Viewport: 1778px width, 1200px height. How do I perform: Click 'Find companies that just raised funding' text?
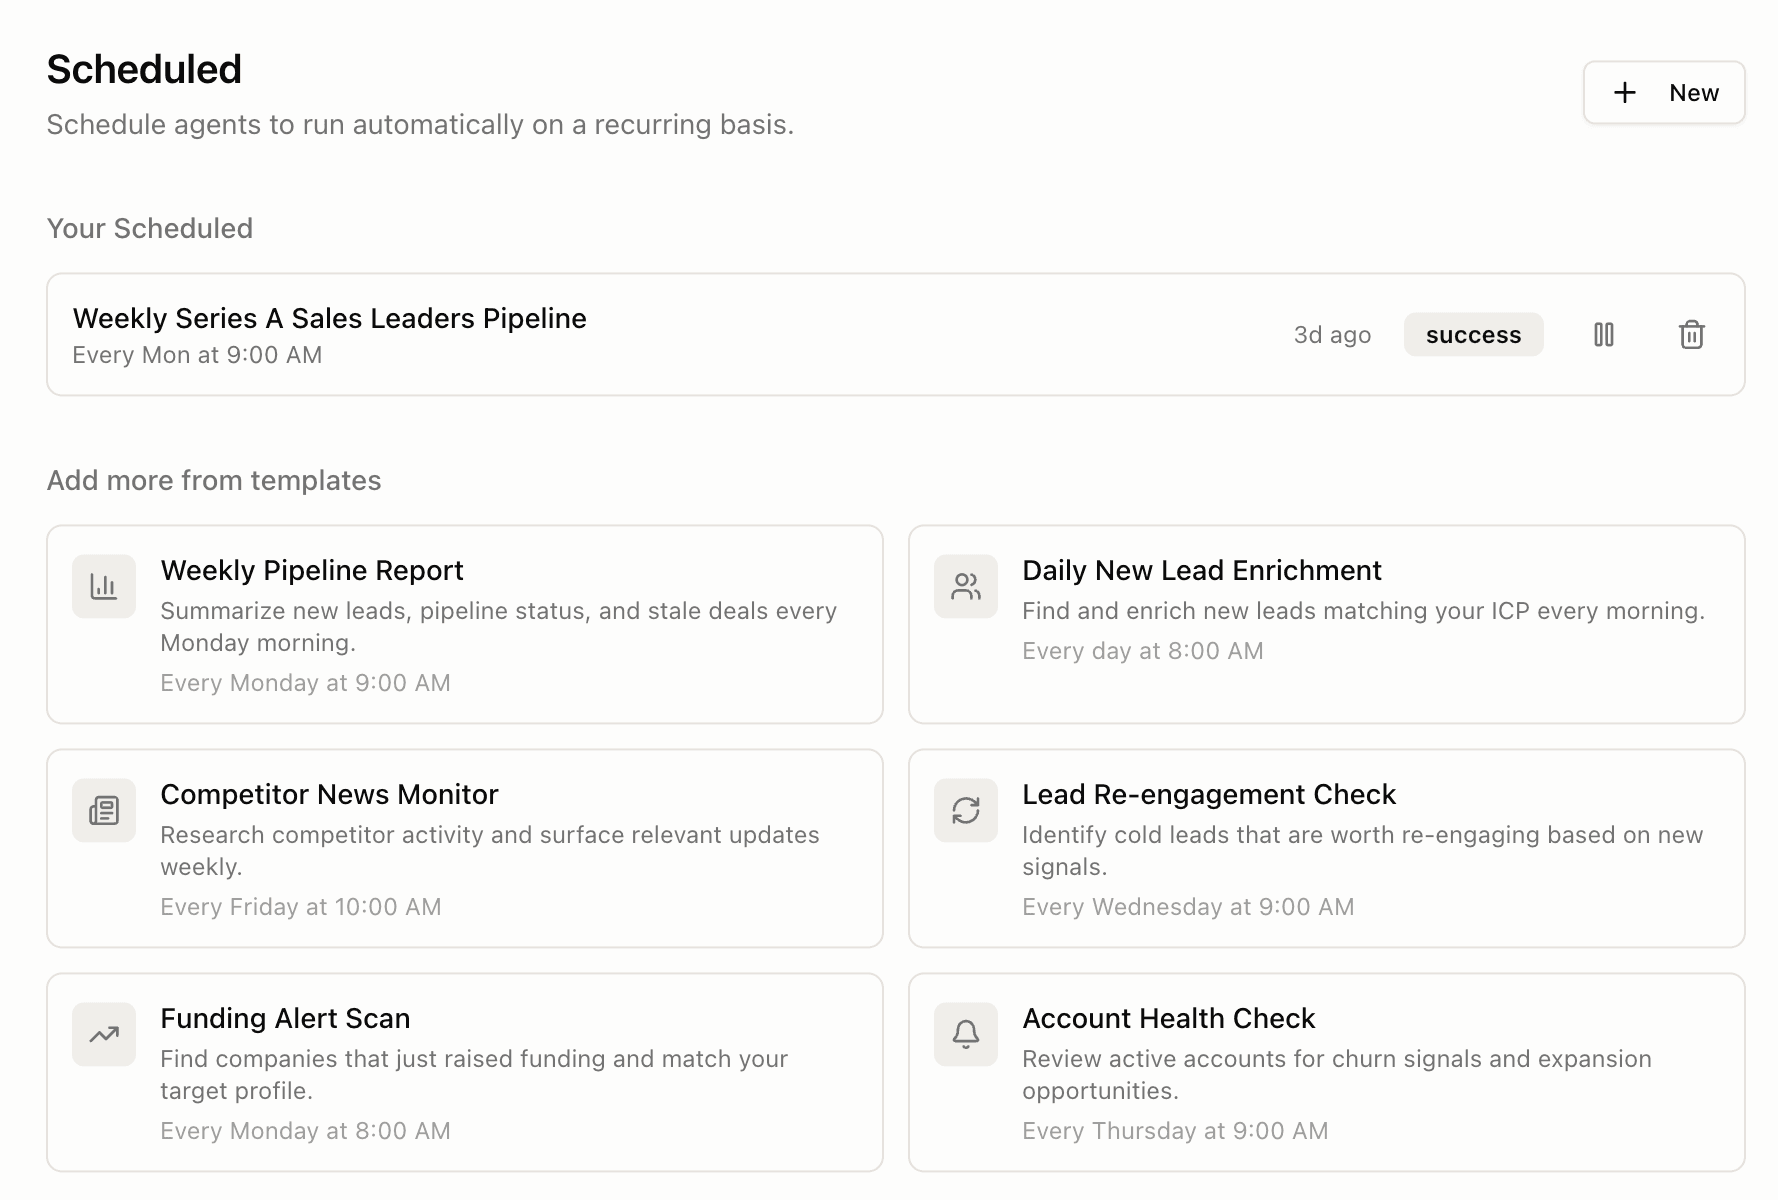coord(474,1075)
